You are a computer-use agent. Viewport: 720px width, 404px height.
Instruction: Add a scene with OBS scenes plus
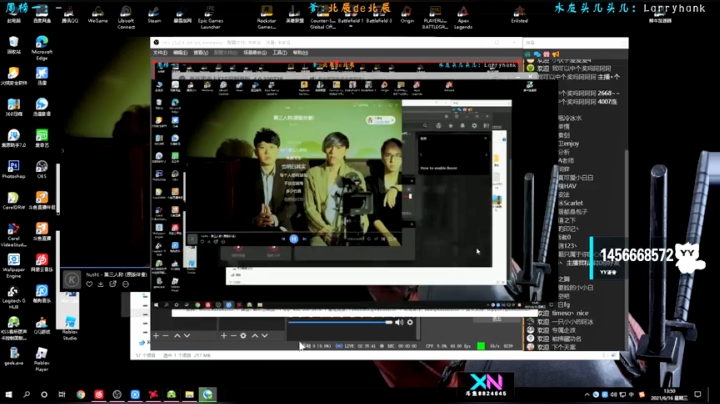[x=156, y=336]
